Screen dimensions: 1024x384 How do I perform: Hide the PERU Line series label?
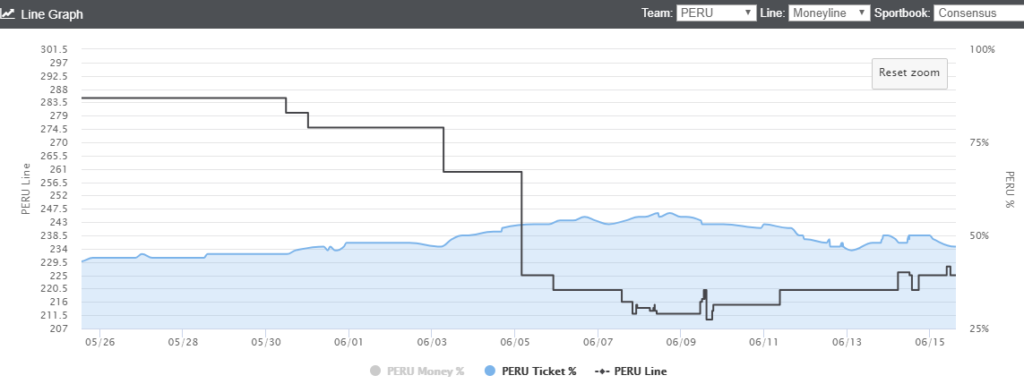(641, 371)
